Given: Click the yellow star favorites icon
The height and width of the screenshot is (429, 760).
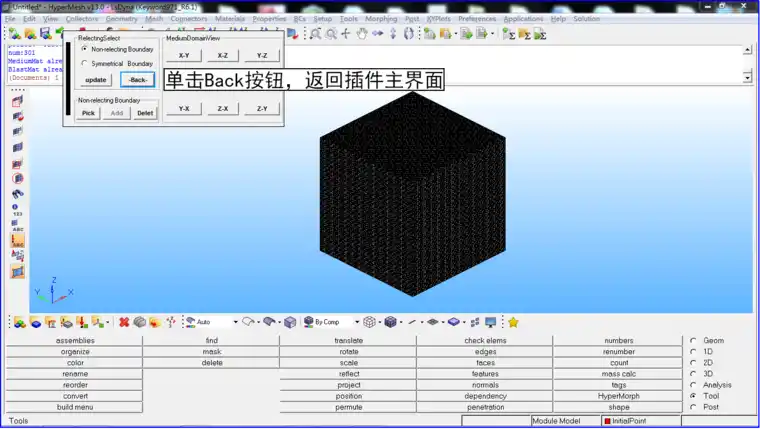Looking at the screenshot, I should (x=513, y=322).
